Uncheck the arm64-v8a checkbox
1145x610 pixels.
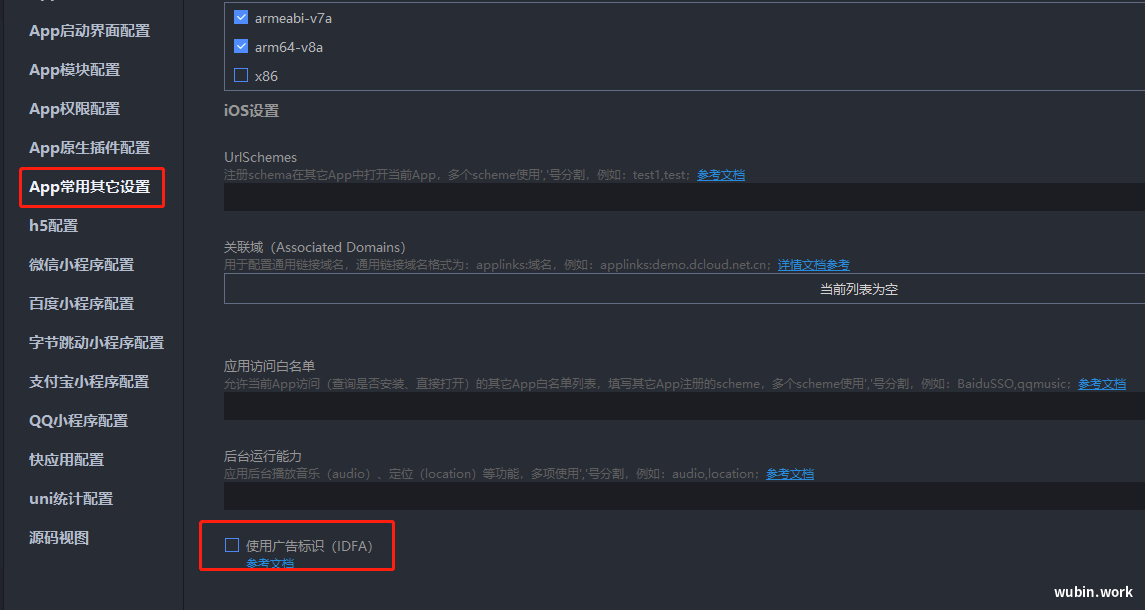coord(241,46)
